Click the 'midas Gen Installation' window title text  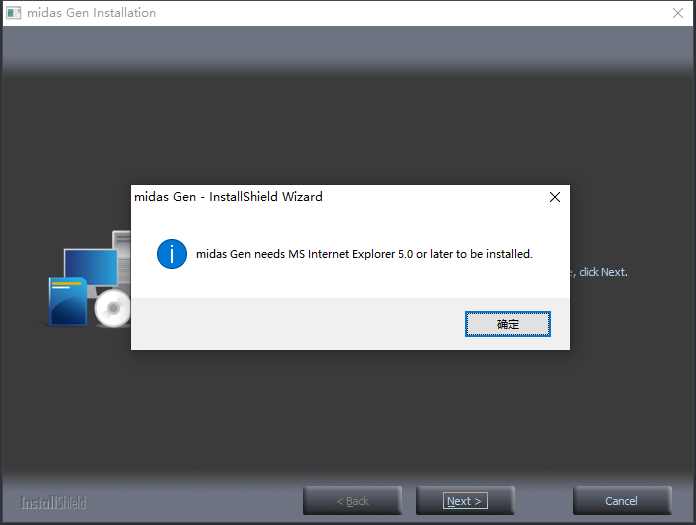coord(91,13)
